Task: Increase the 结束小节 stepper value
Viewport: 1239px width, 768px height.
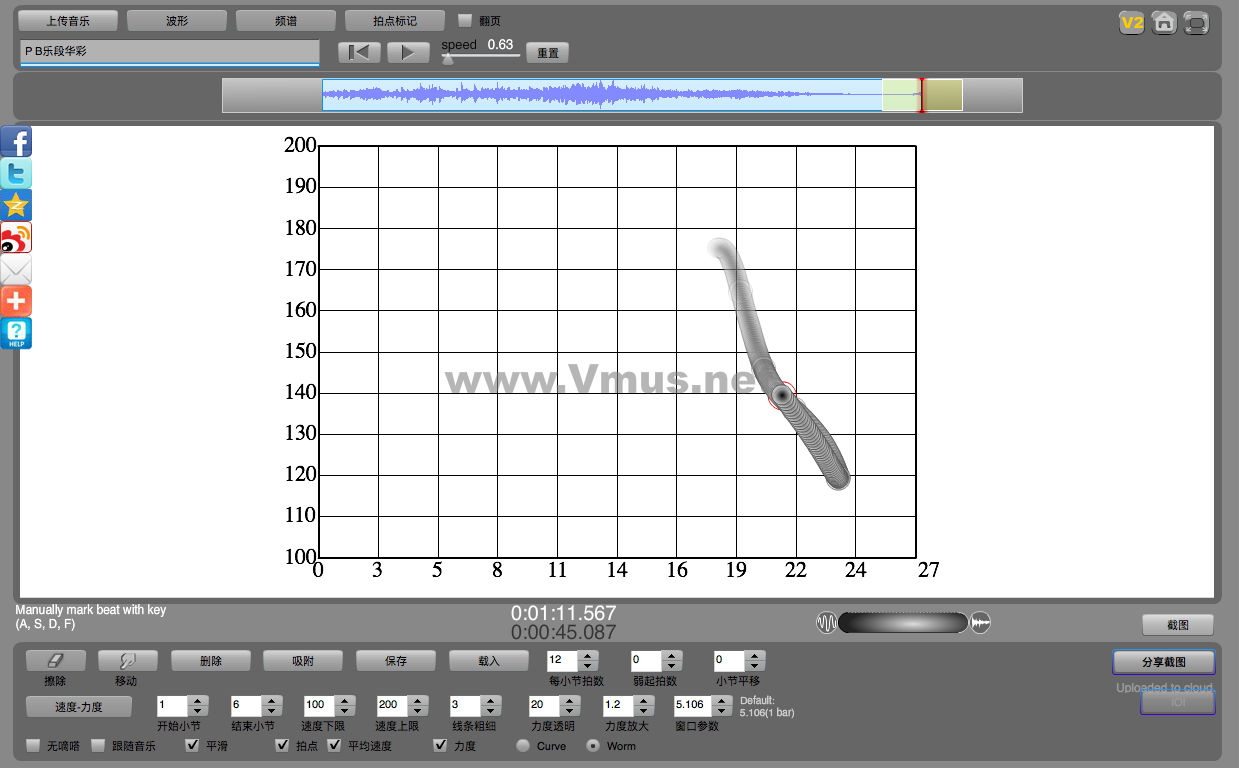Action: [269, 699]
